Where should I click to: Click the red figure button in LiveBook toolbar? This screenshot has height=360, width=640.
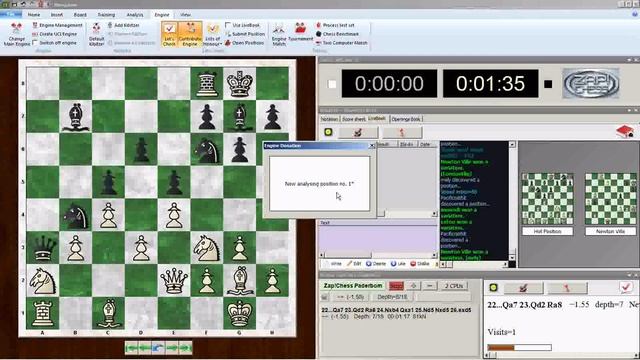coord(402,132)
